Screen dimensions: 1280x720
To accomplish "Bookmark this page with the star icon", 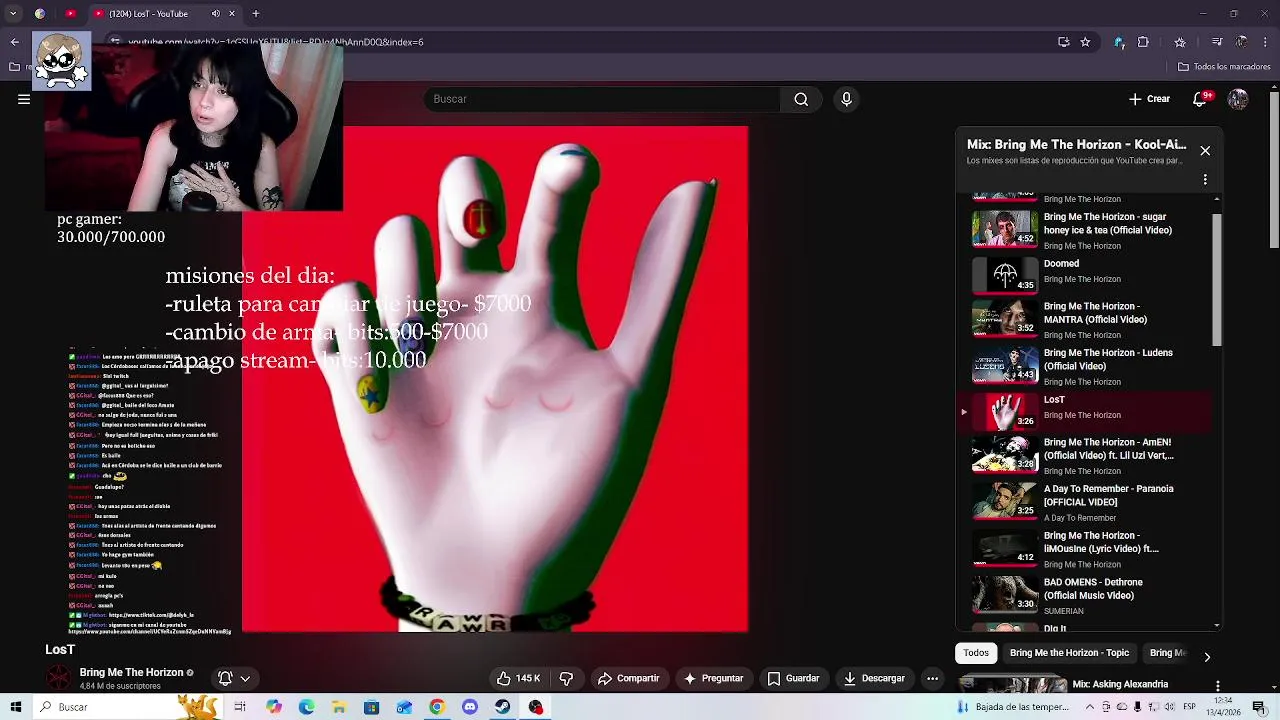I will coord(1085,42).
